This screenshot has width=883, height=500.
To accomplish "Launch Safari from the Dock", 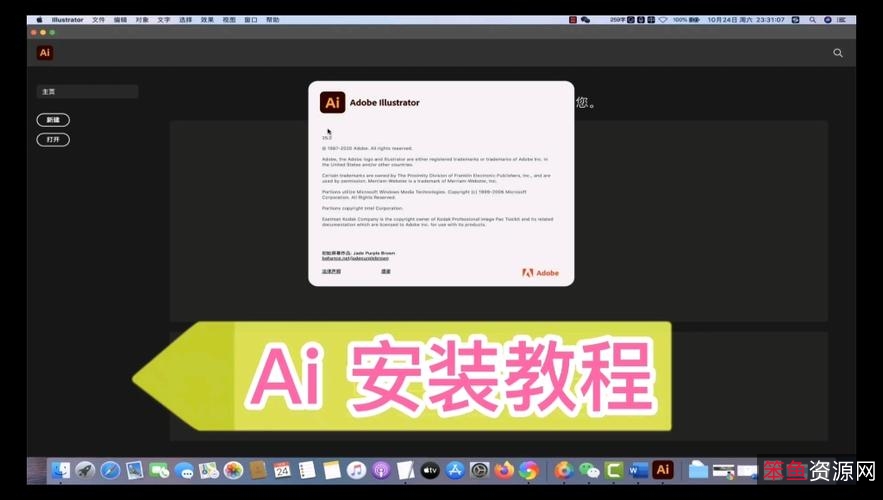I will point(110,470).
